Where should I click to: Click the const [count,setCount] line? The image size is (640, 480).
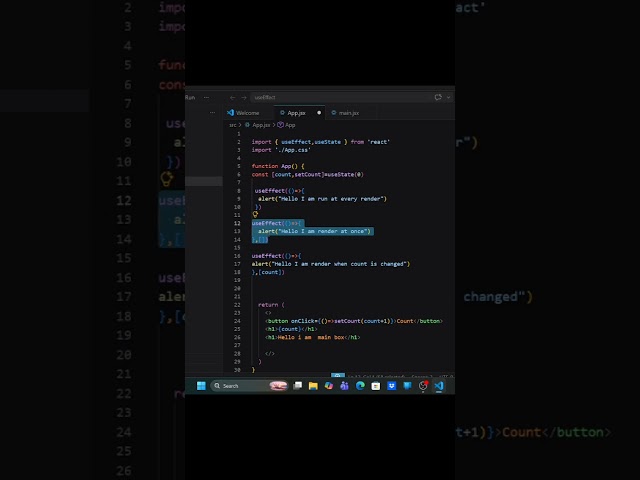[307, 174]
